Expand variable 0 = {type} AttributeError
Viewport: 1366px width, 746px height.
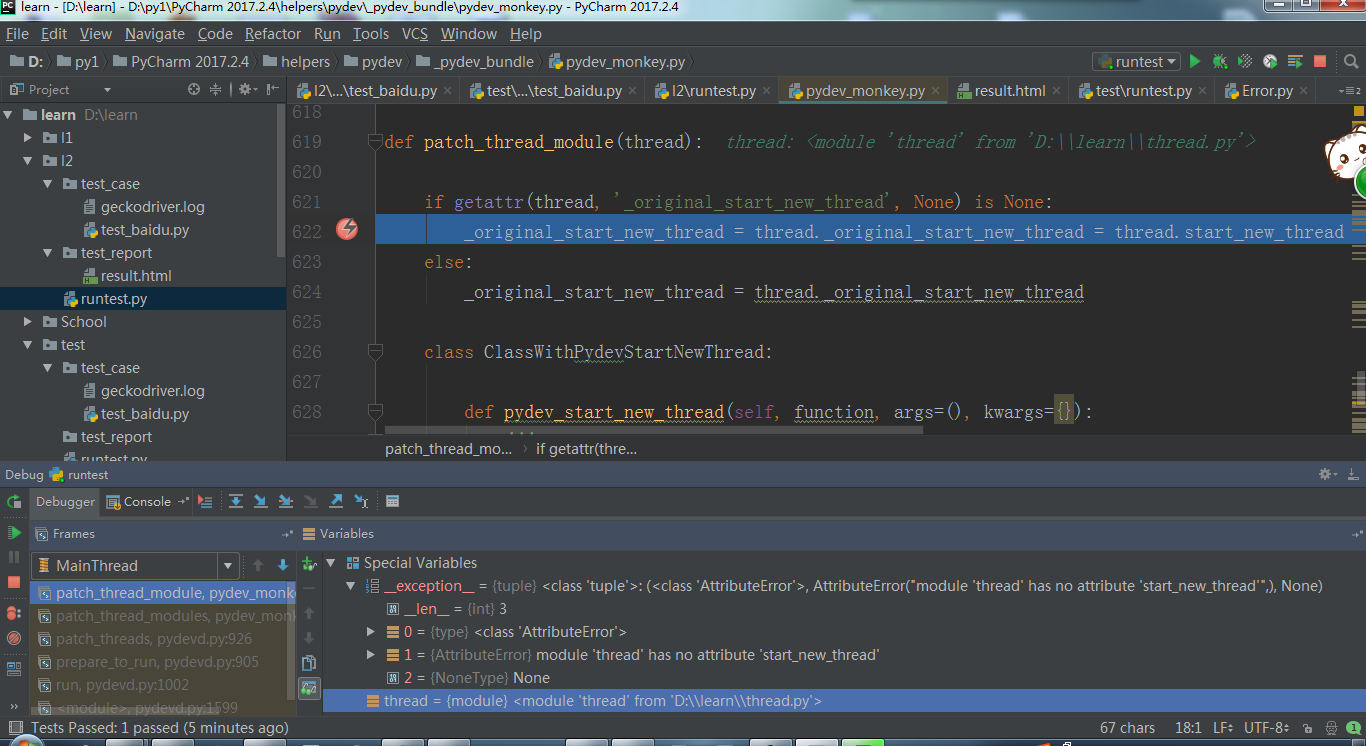coord(371,632)
